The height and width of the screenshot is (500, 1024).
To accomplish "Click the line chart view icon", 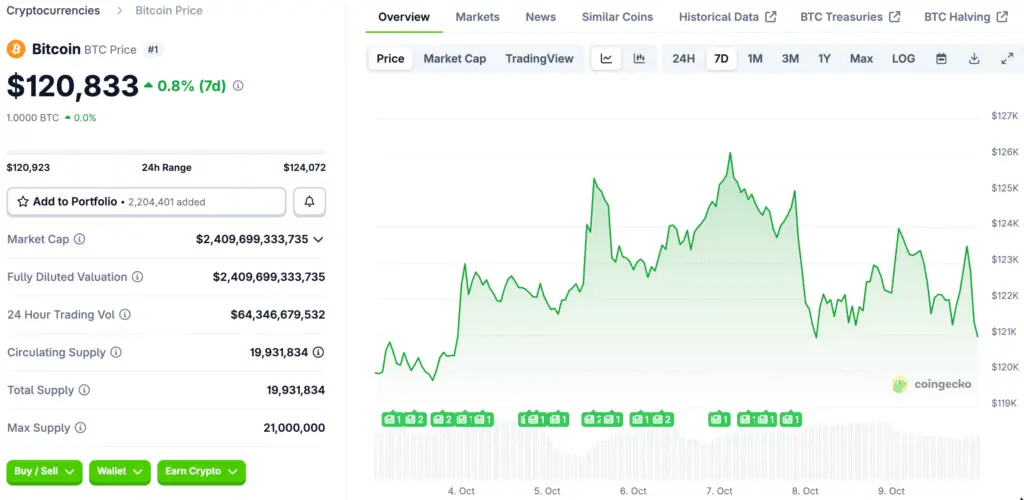I will (x=606, y=59).
